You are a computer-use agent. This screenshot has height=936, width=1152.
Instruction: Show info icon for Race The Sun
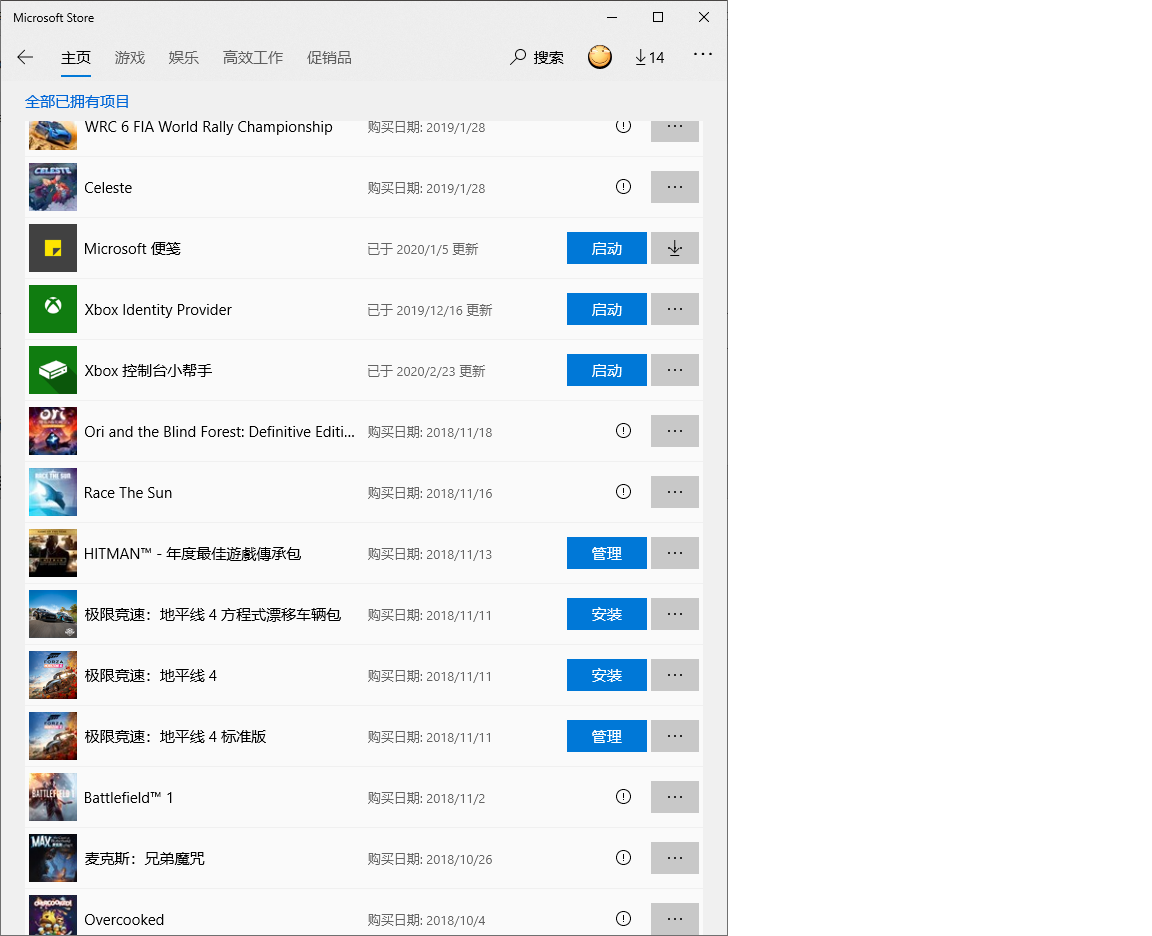coord(623,492)
